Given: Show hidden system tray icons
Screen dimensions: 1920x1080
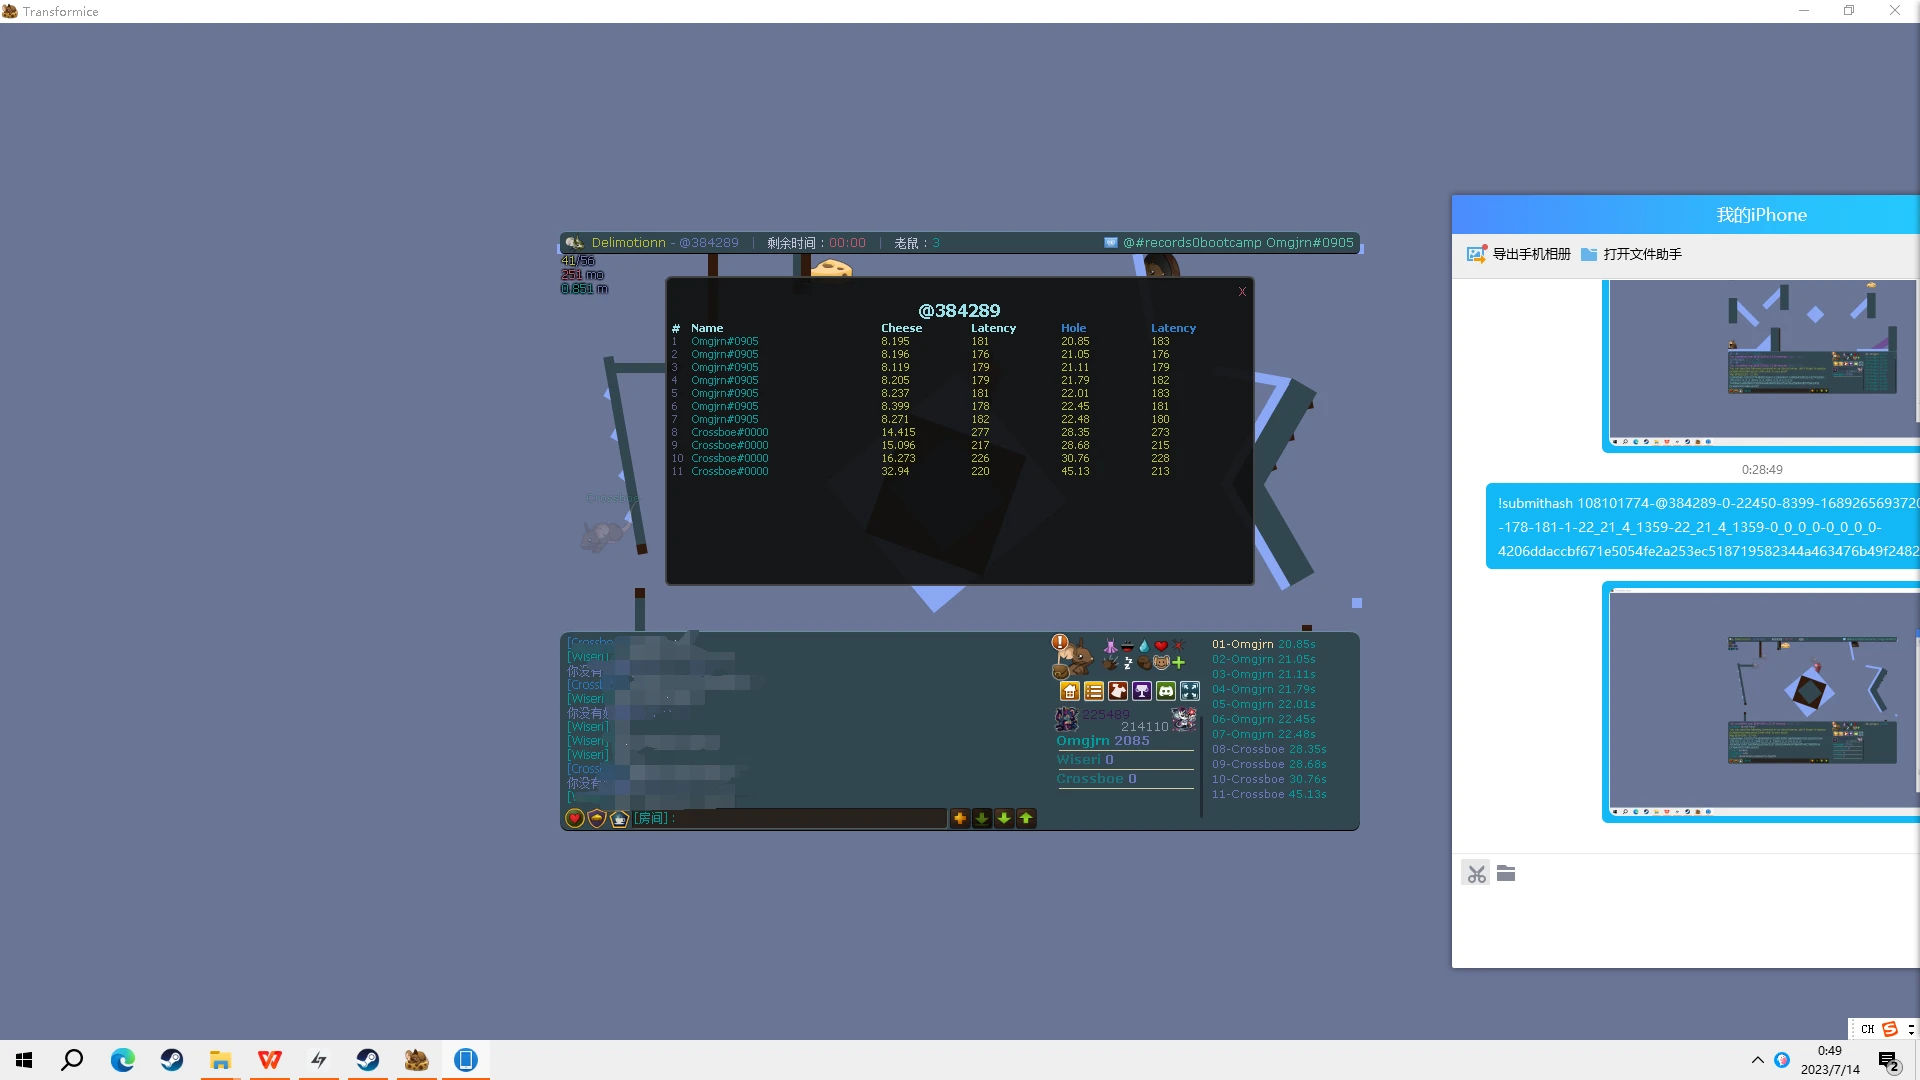Looking at the screenshot, I should coord(1757,1060).
